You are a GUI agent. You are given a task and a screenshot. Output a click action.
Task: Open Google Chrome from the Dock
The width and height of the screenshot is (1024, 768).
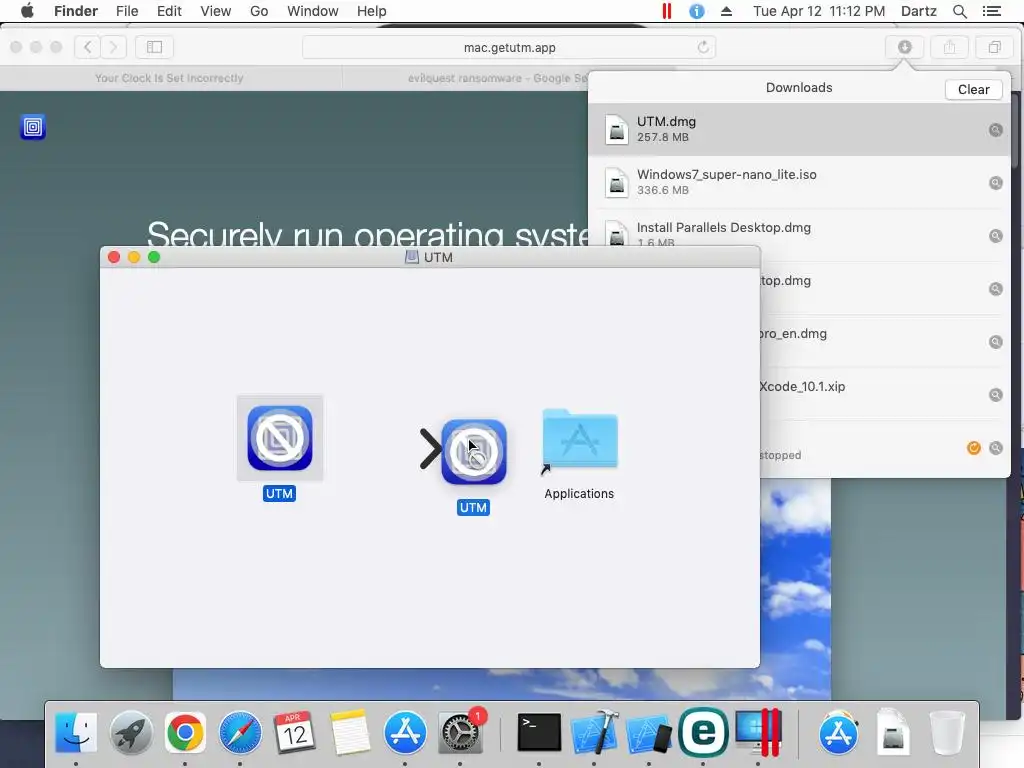coord(185,733)
